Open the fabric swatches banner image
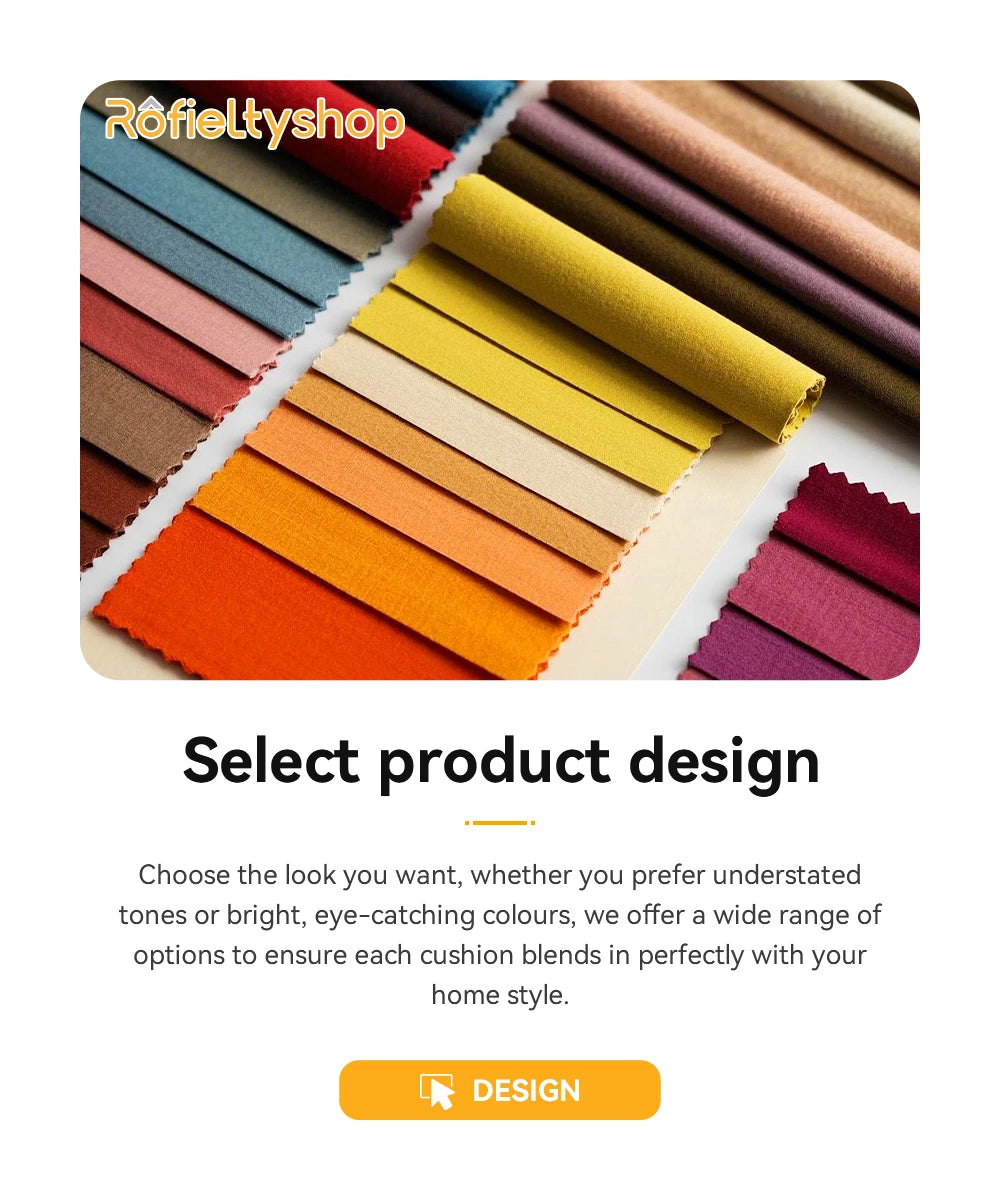1000x1200 pixels. 500,380
